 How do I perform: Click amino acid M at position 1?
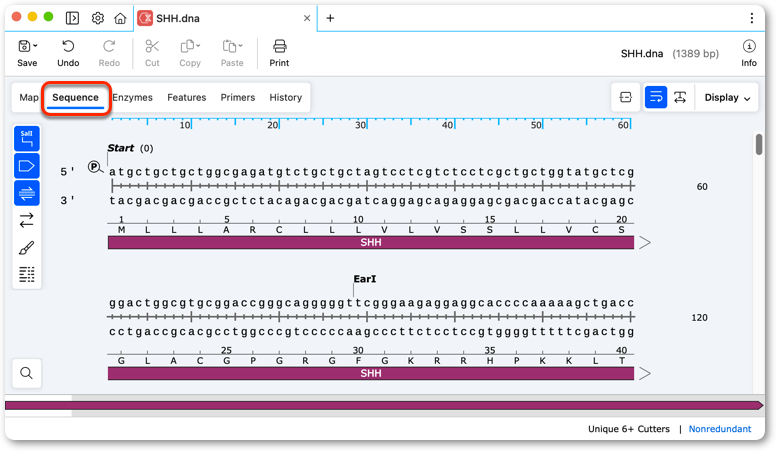[121, 230]
